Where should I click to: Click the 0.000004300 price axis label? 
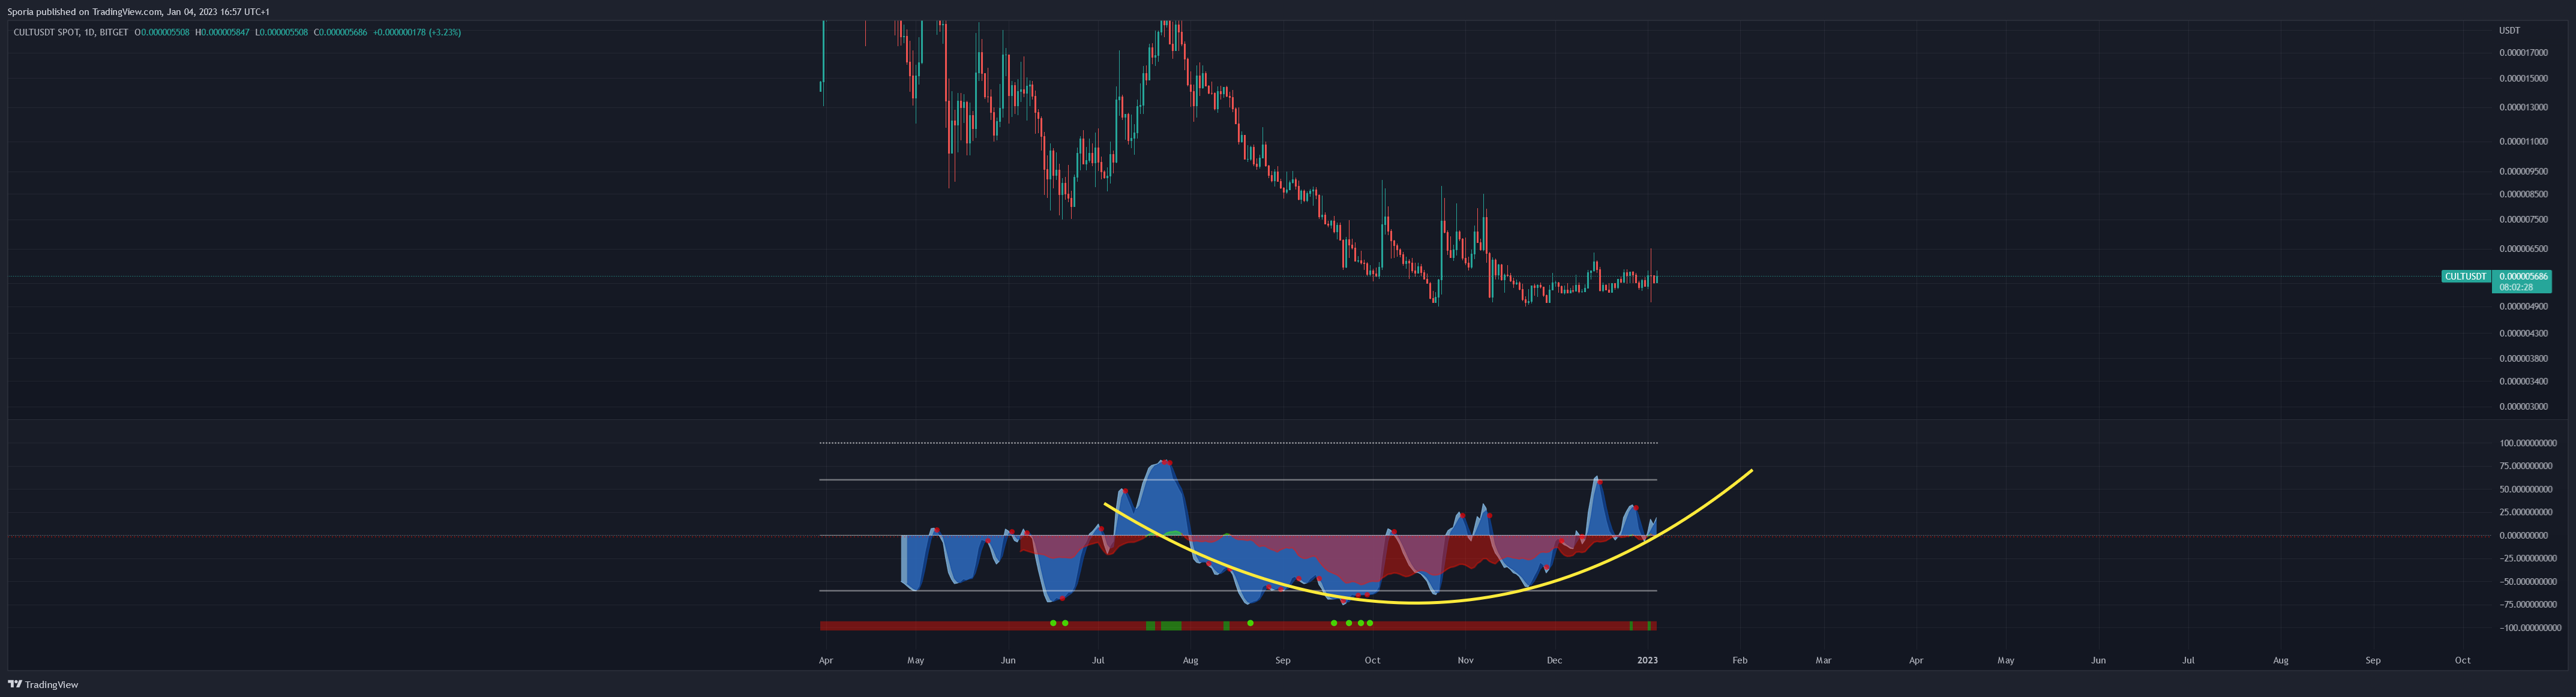pos(2524,334)
